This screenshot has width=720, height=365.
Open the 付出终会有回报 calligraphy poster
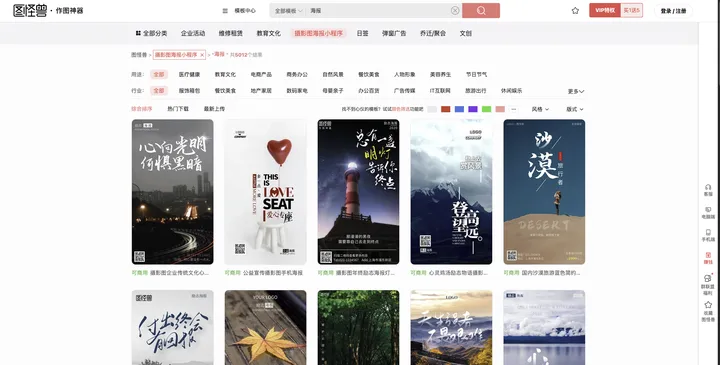[x=173, y=327]
